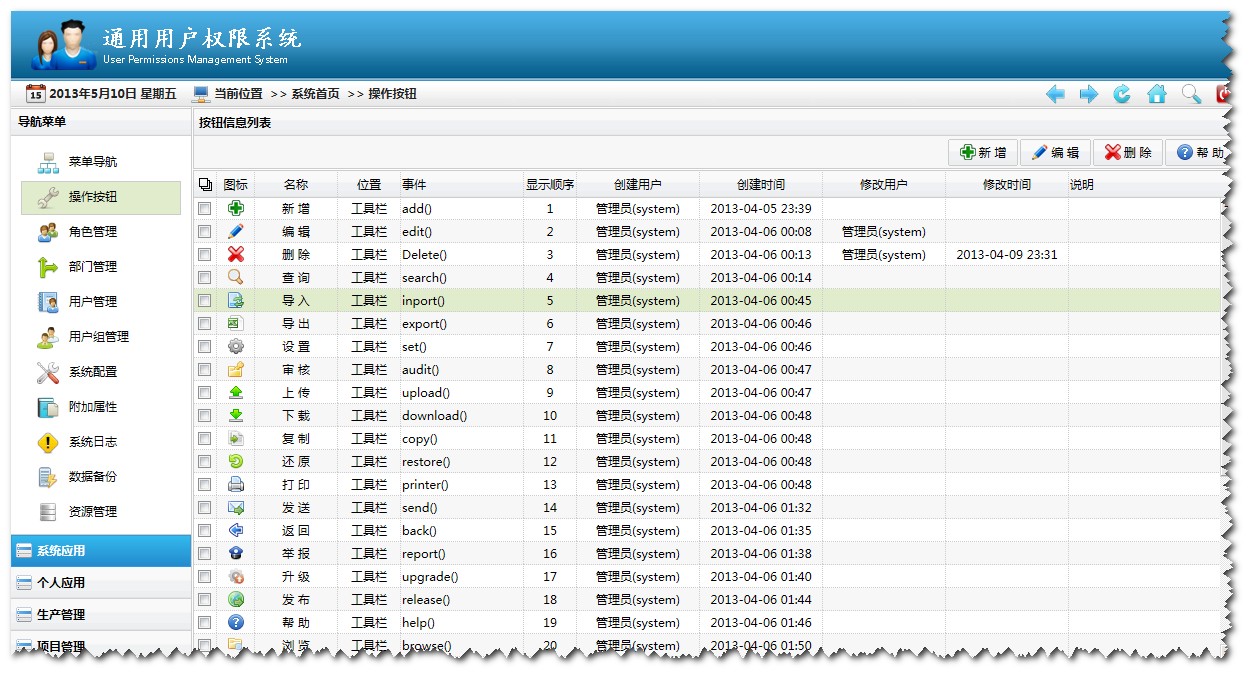This screenshot has width=1251, height=676.
Task: Click the refresh icon in the top toolbar
Action: tap(1122, 93)
